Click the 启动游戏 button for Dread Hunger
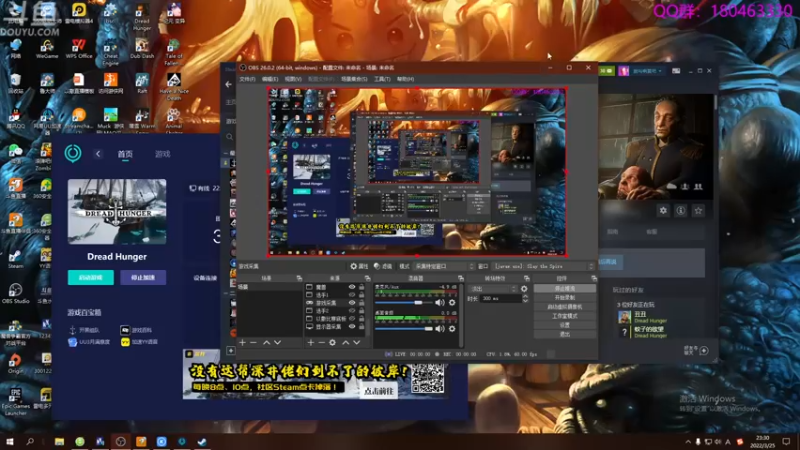800x450 pixels. coord(91,278)
